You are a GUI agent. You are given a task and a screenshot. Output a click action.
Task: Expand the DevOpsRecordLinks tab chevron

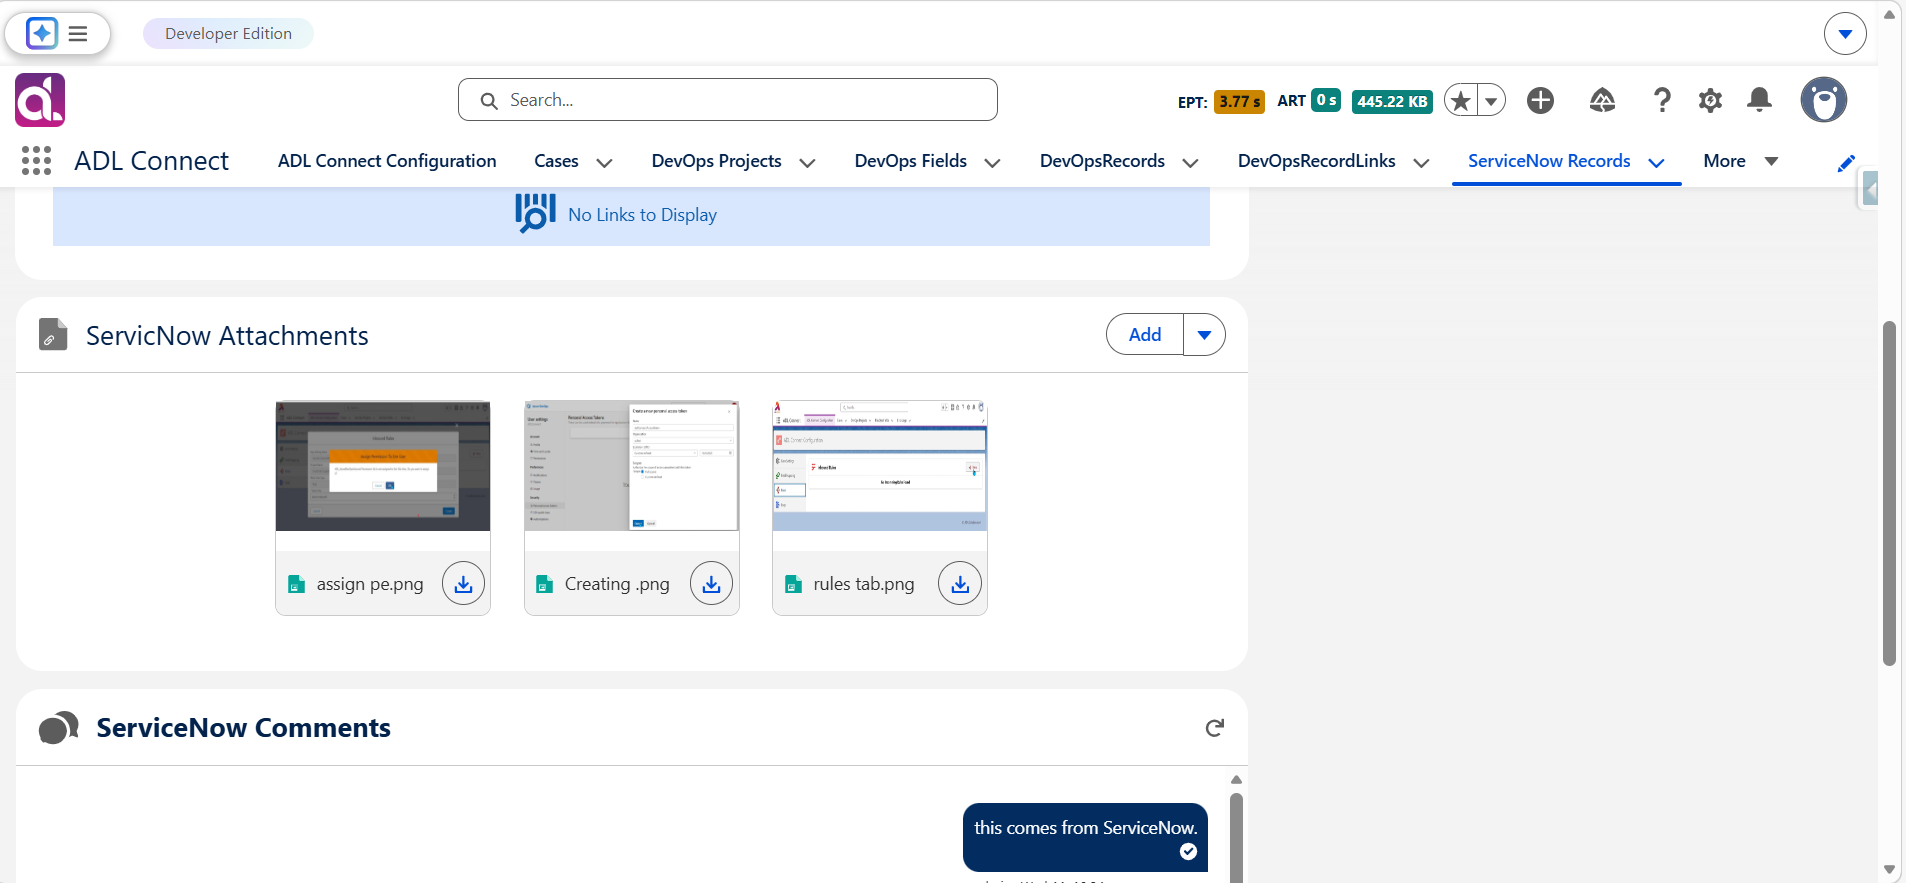(x=1421, y=163)
